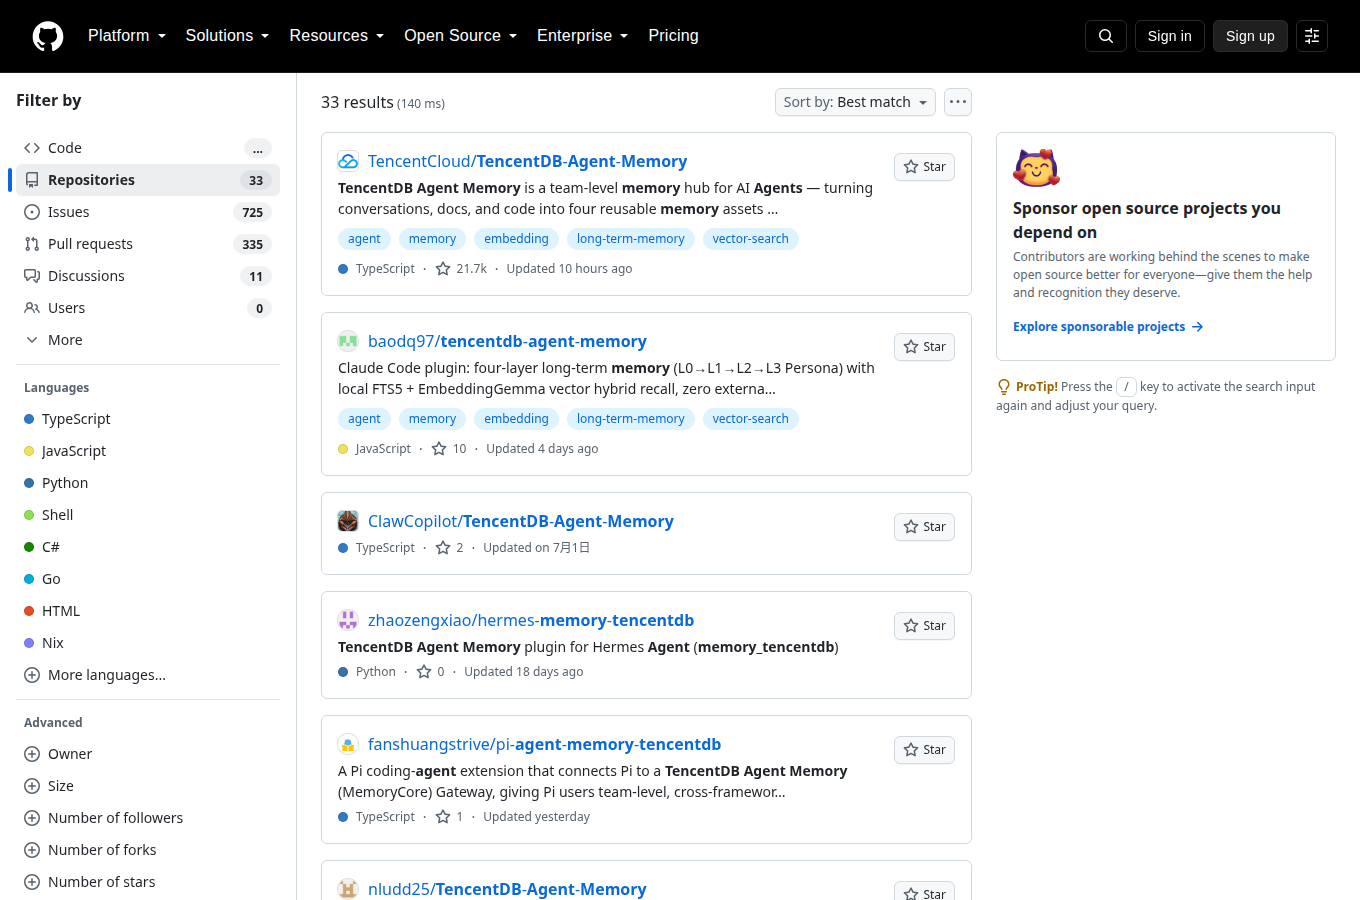
Task: Star the zhaozengxiao/hermes-memory-tencentdb repository
Action: pos(924,626)
